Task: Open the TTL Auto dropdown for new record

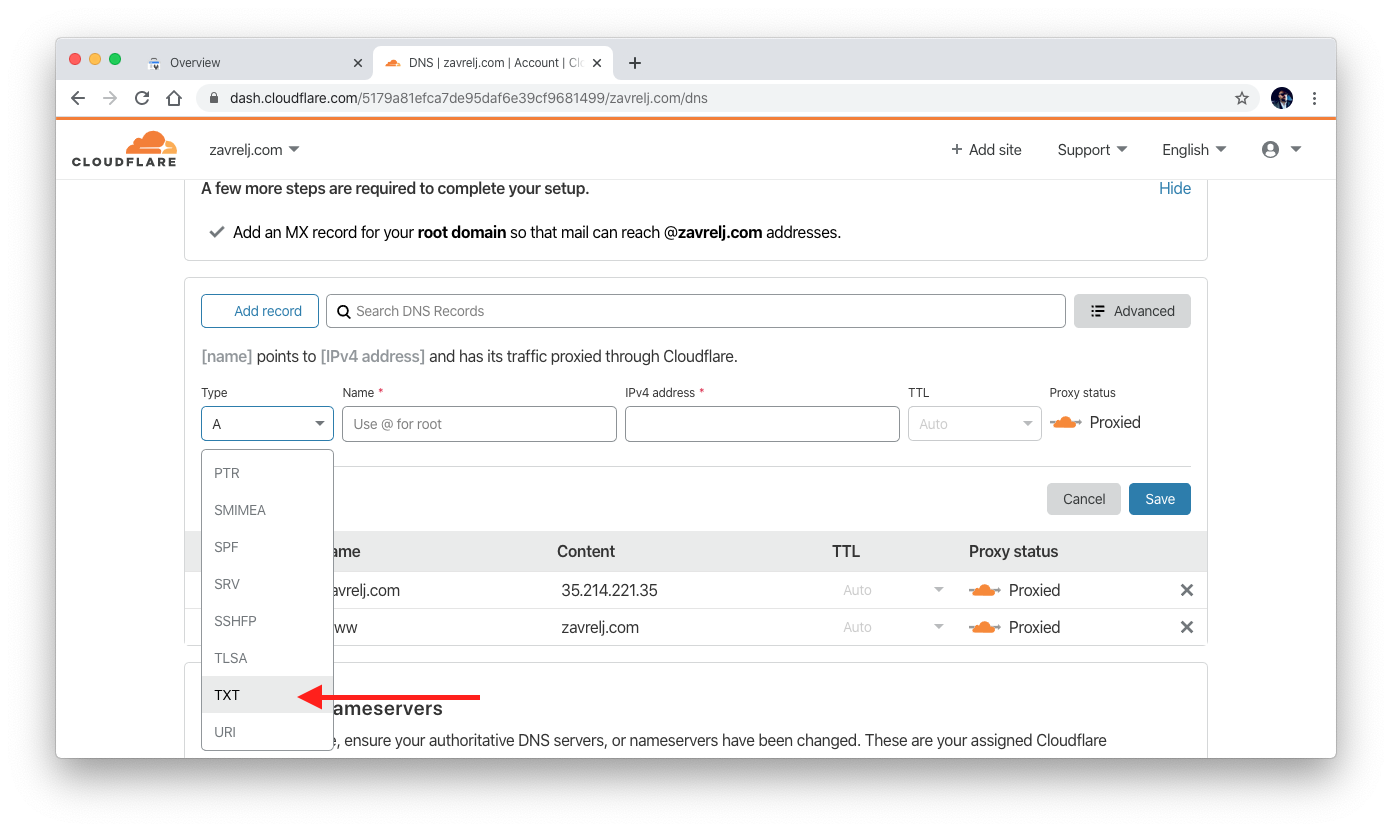Action: click(975, 424)
